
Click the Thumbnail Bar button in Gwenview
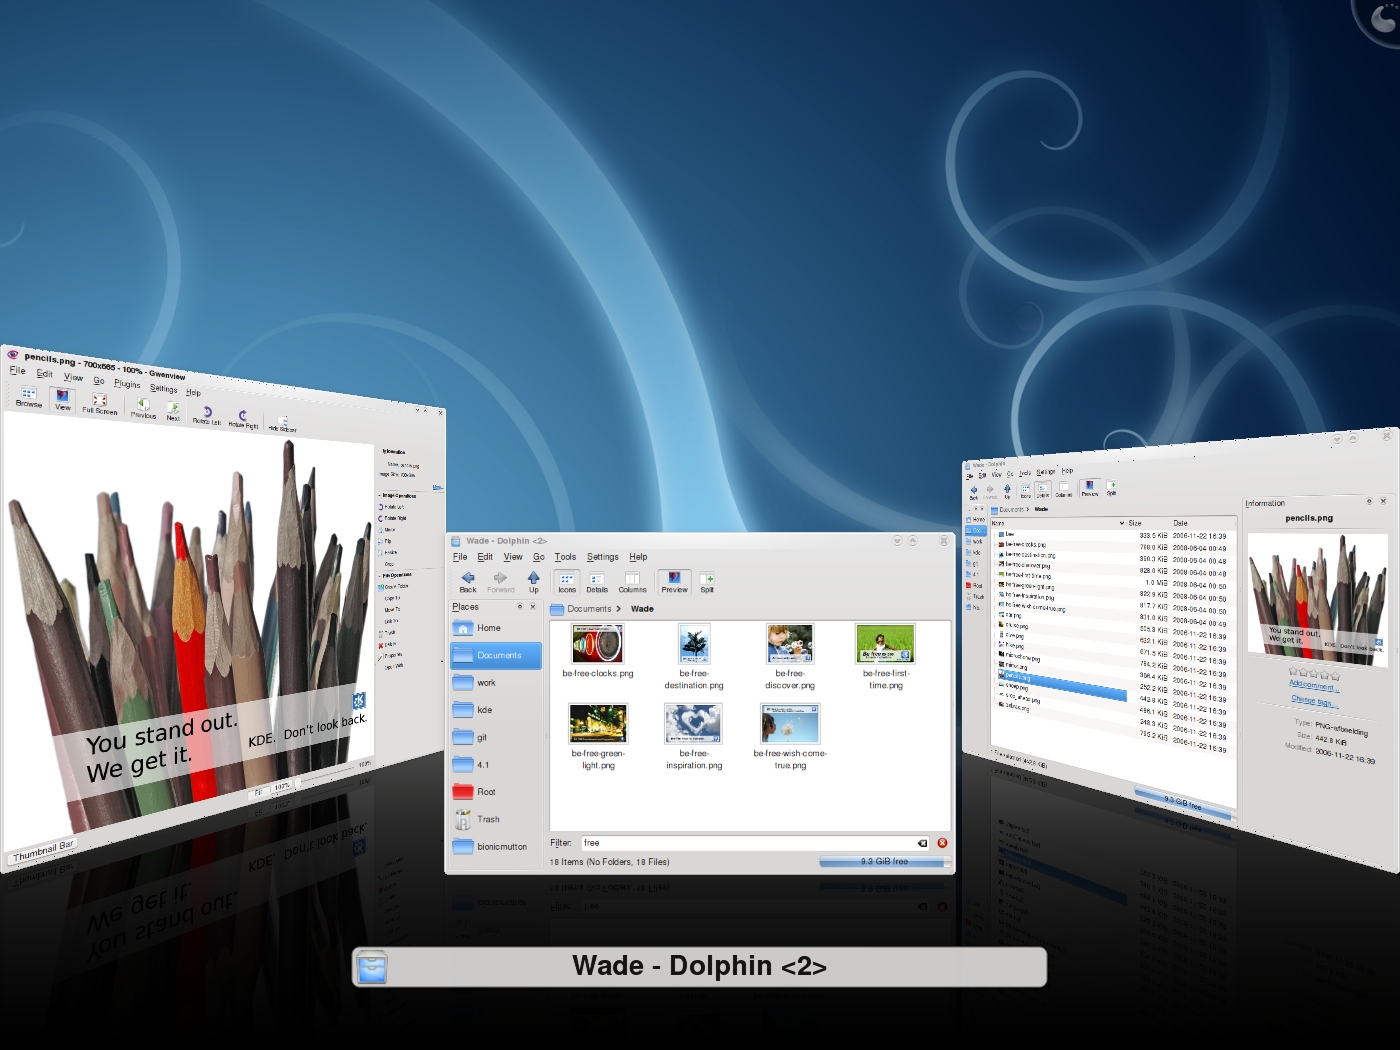[x=43, y=851]
